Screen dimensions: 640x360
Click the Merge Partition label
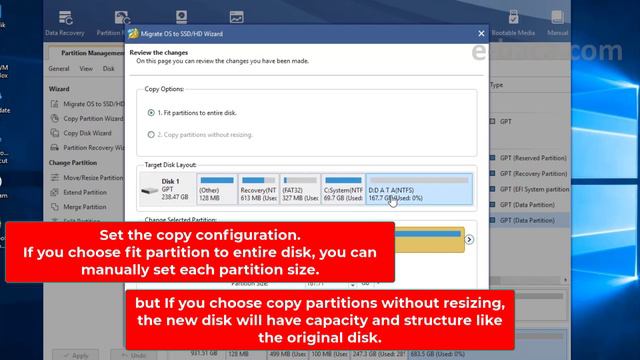[x=84, y=207]
